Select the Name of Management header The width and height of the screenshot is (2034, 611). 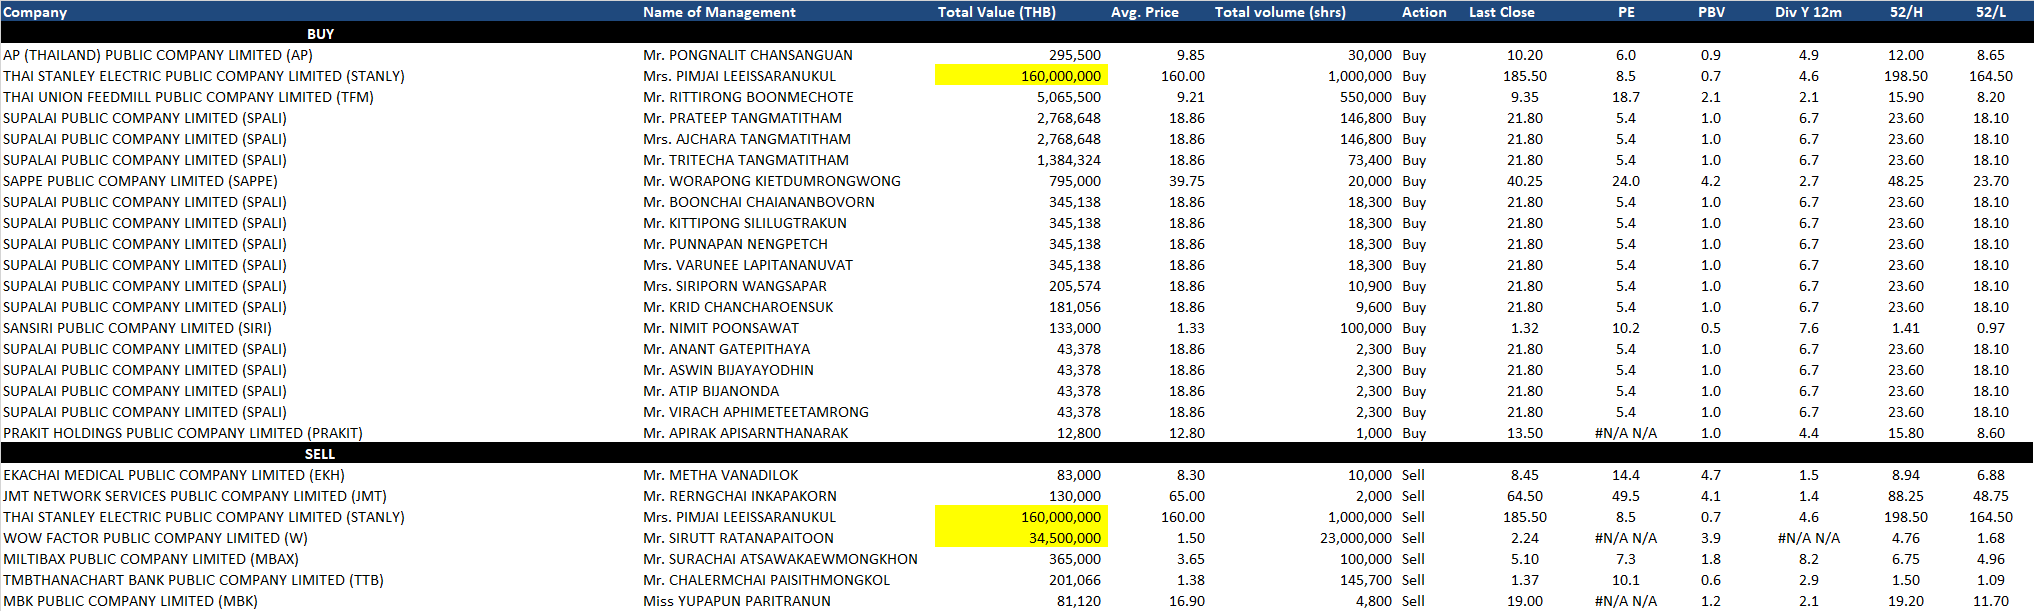click(x=719, y=12)
